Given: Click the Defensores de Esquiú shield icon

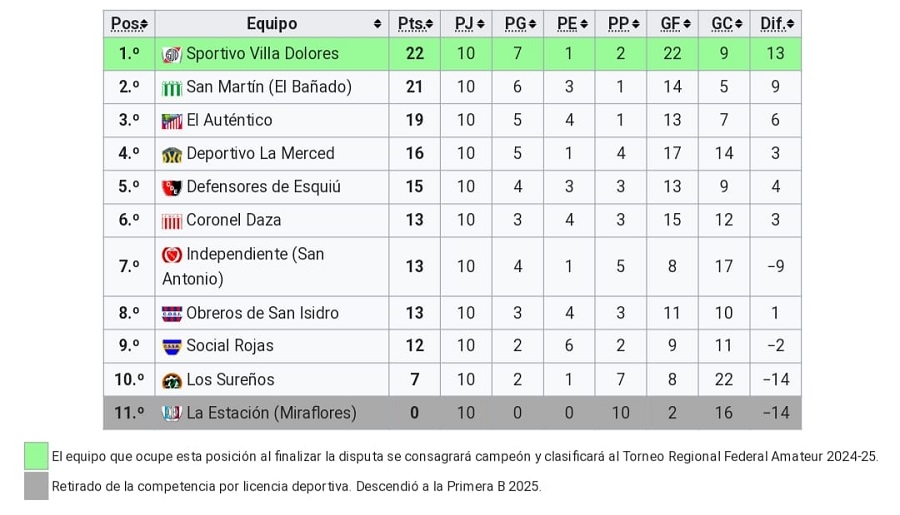Looking at the screenshot, I should [172, 187].
